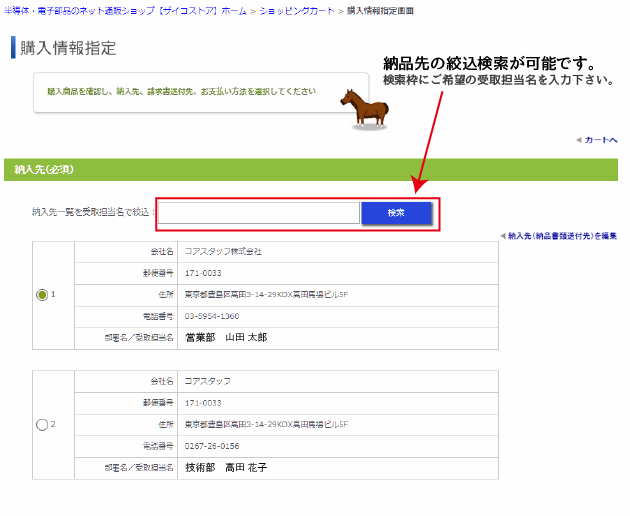630x516 pixels.
Task: Click the 購入情報指定 page heading
Action: click(68, 48)
